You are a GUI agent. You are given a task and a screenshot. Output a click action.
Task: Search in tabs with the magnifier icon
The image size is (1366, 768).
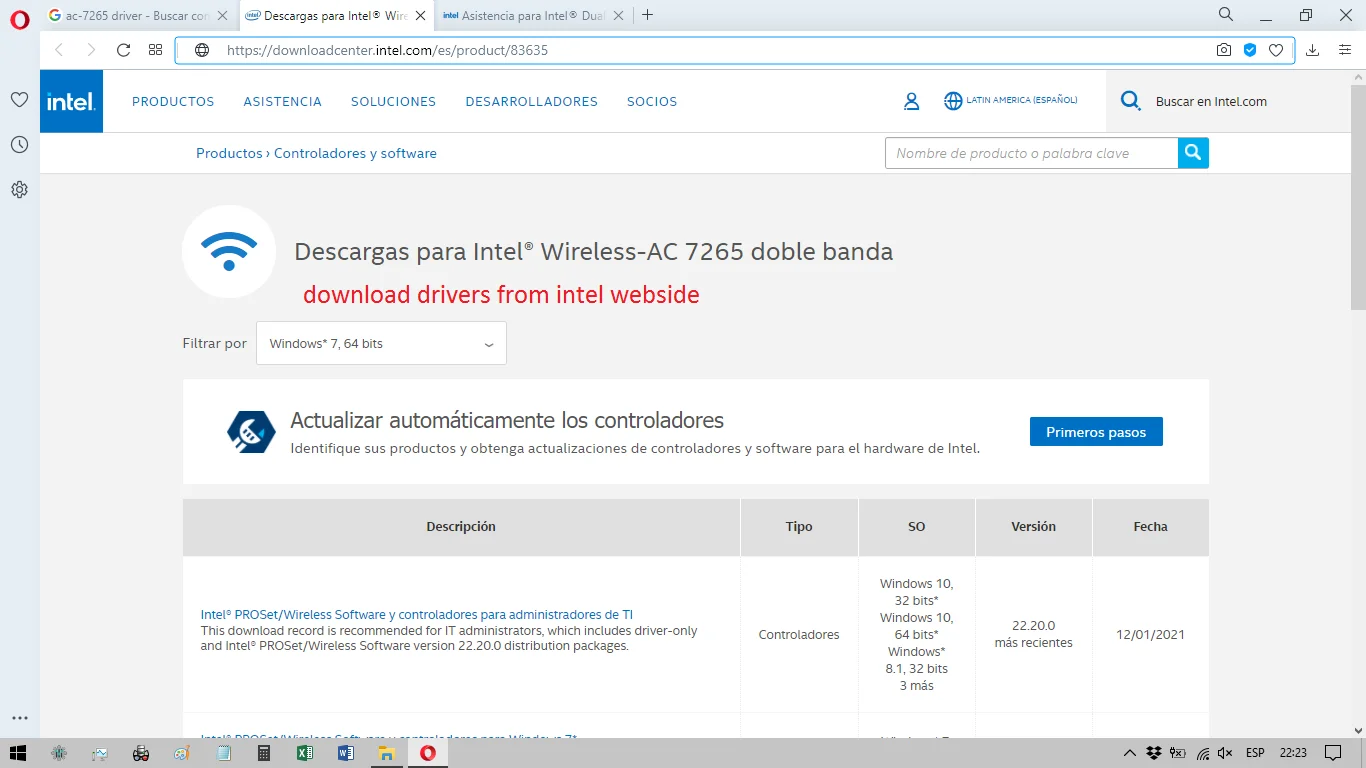1226,15
